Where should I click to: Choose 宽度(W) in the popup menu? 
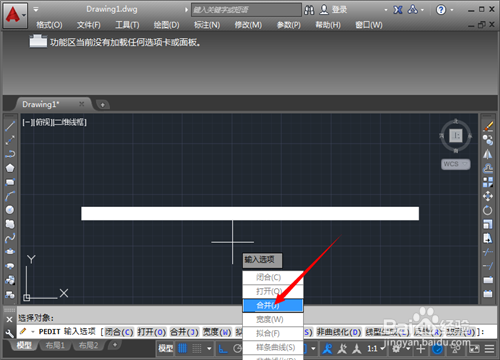pyautogui.click(x=273, y=319)
